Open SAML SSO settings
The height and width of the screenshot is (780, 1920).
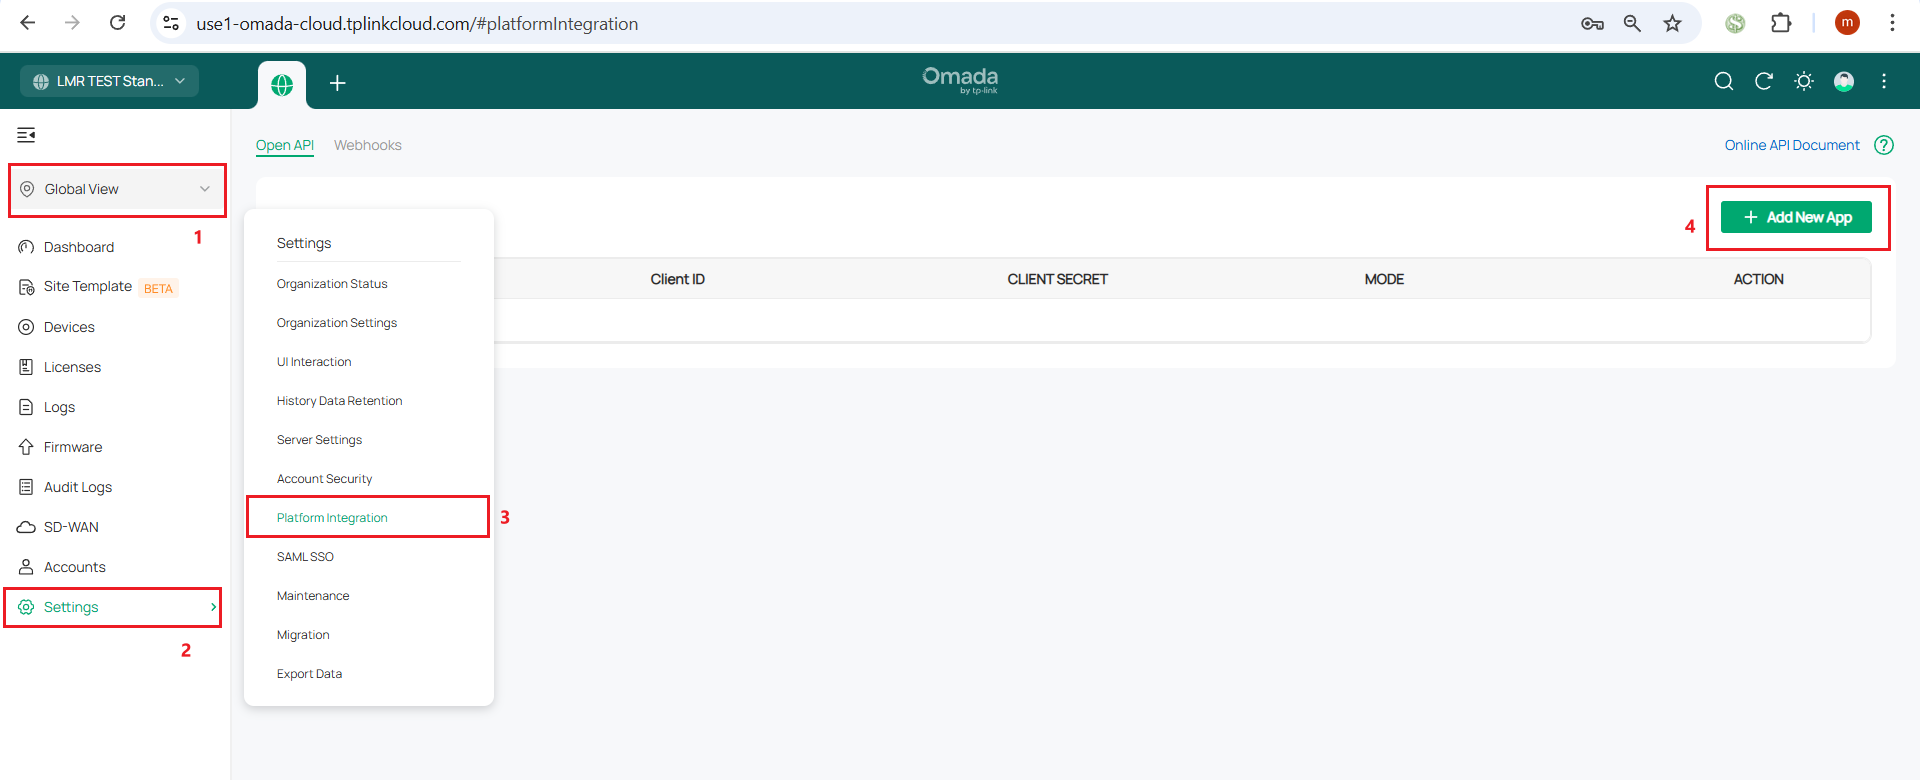click(305, 557)
